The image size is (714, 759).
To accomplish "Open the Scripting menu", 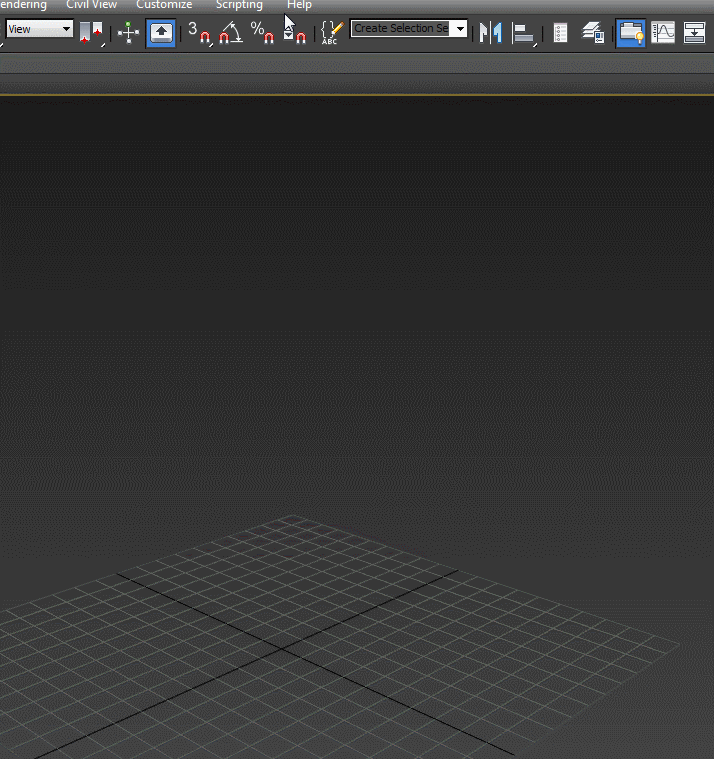I will (x=239, y=5).
